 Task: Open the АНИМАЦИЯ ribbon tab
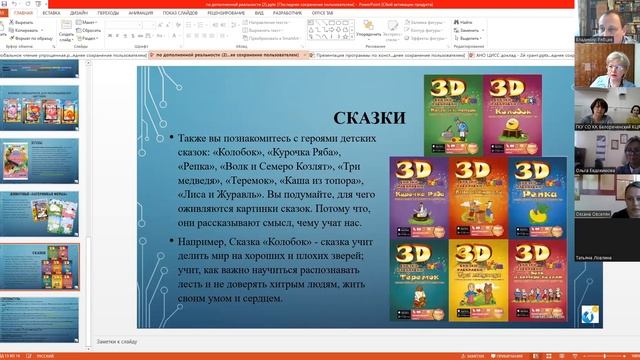pos(141,13)
